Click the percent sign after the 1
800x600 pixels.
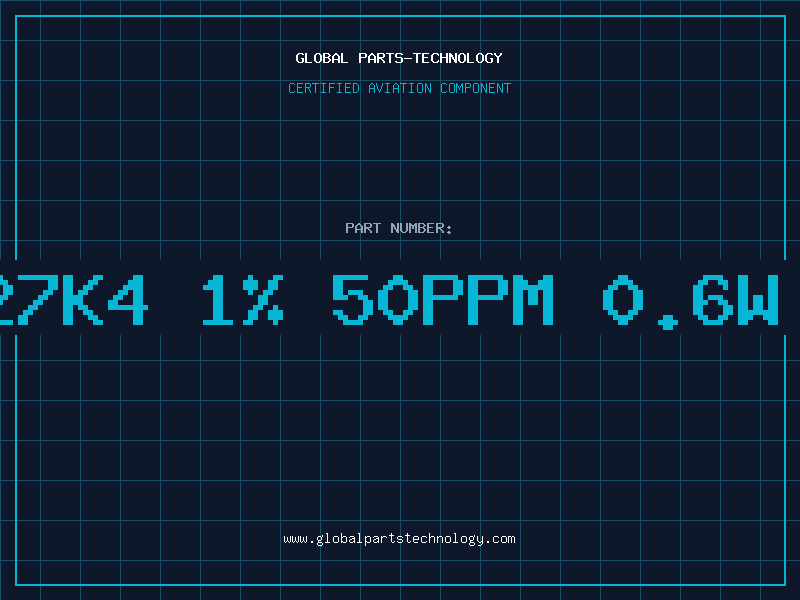click(x=263, y=300)
